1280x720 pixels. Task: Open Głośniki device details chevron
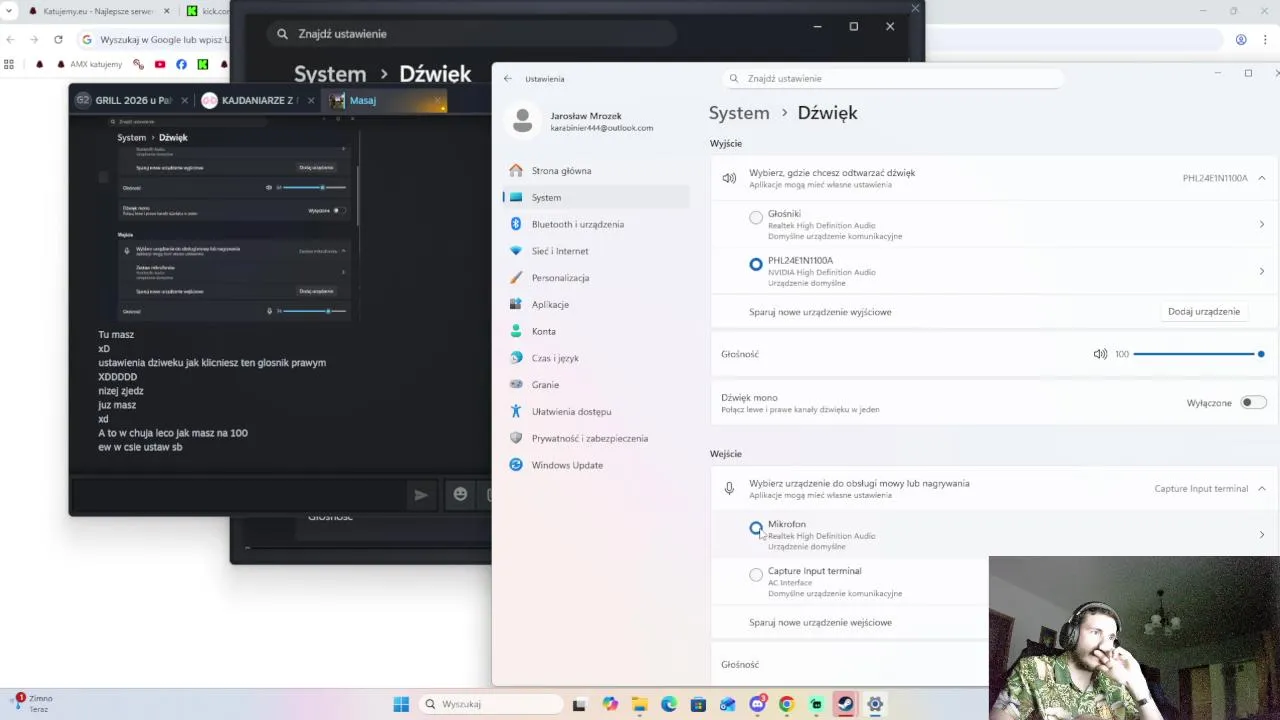pos(1262,224)
